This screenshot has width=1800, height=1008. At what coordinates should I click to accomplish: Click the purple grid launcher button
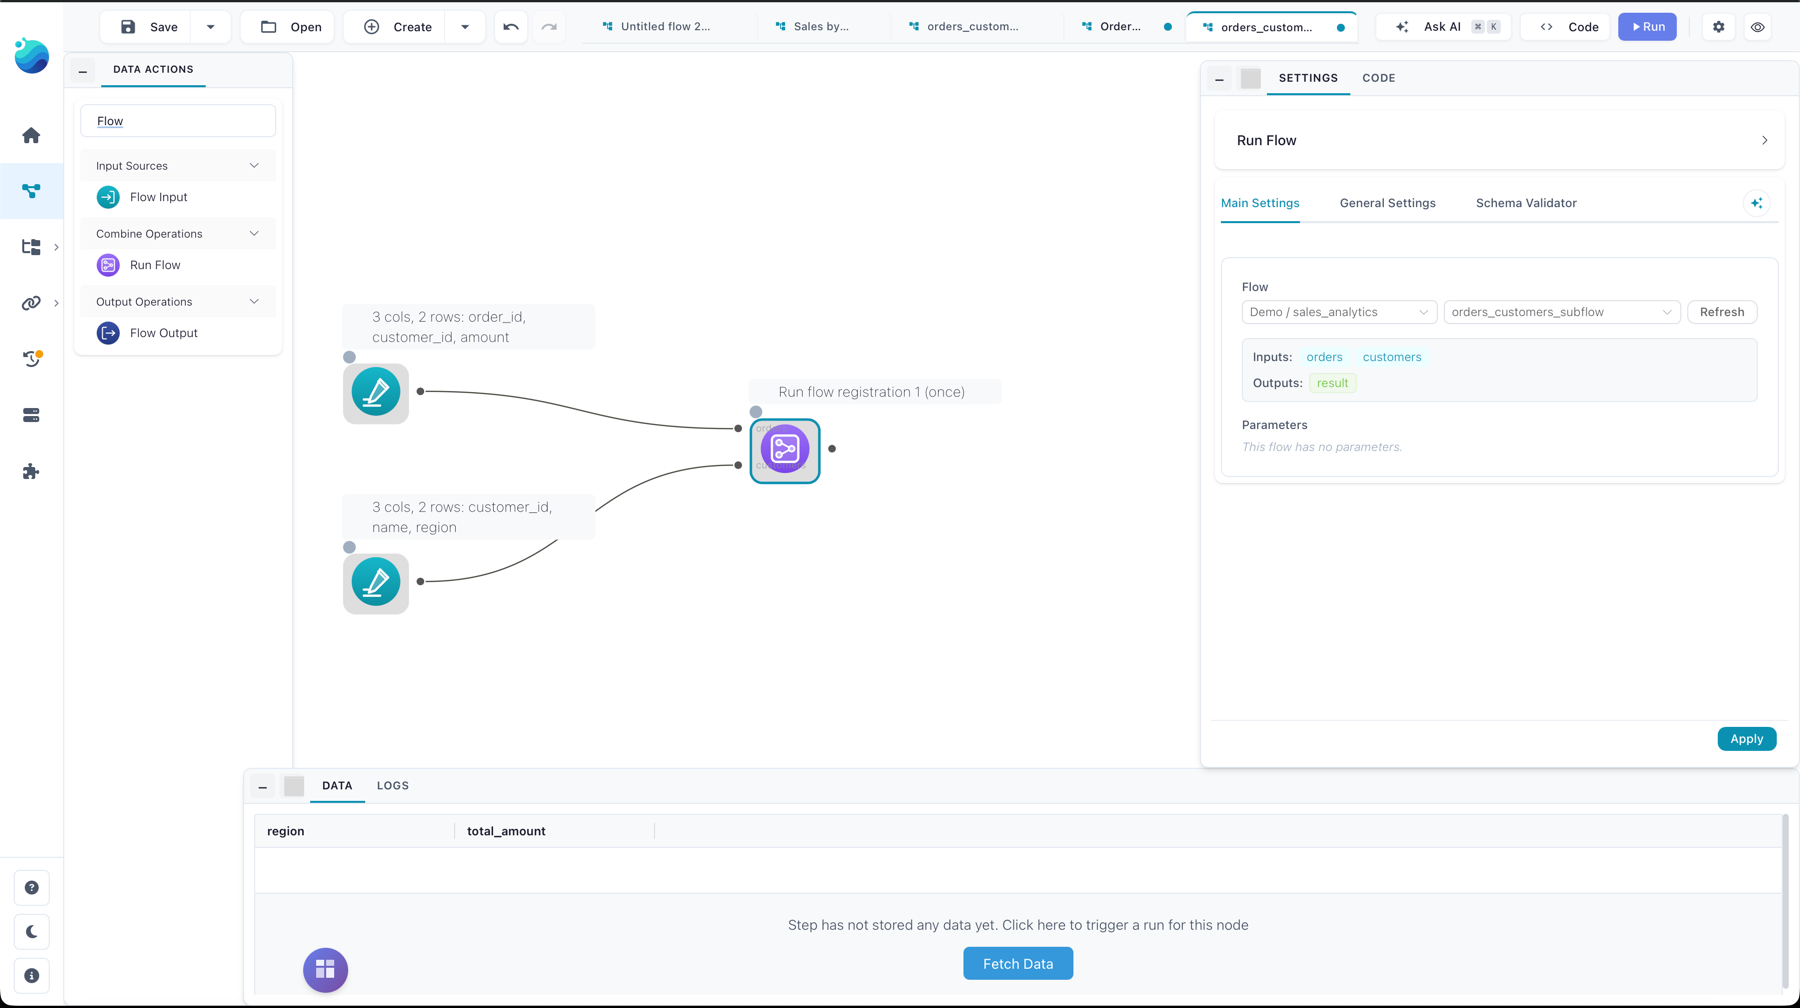(325, 970)
